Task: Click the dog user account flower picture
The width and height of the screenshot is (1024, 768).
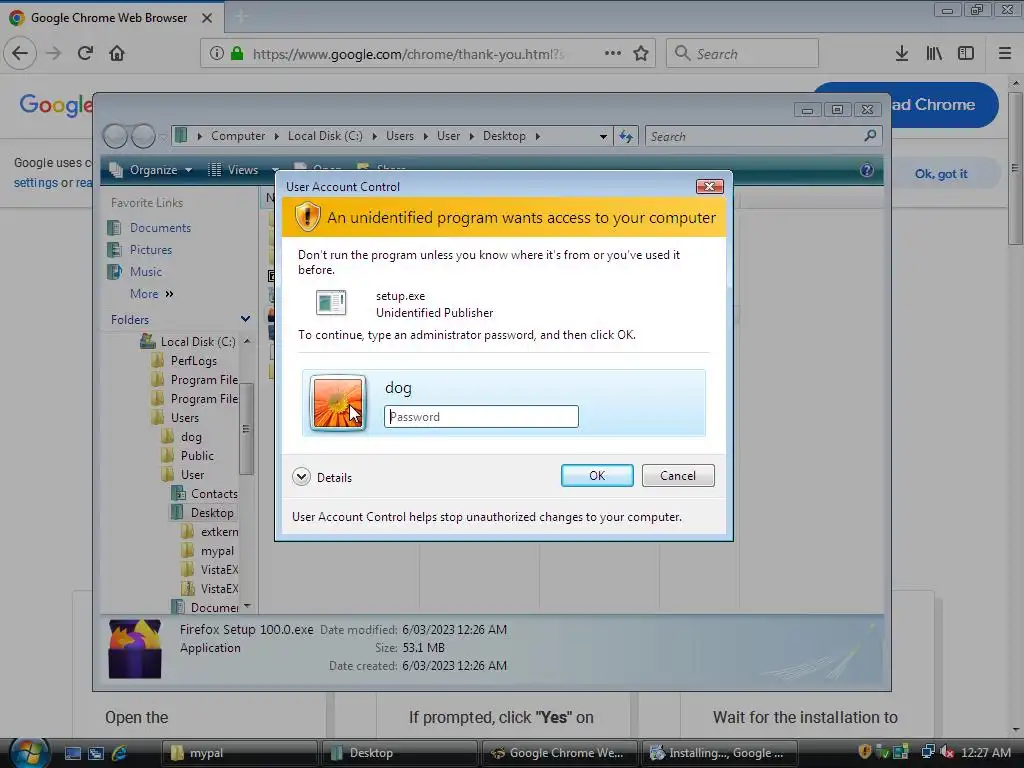Action: pyautogui.click(x=338, y=403)
